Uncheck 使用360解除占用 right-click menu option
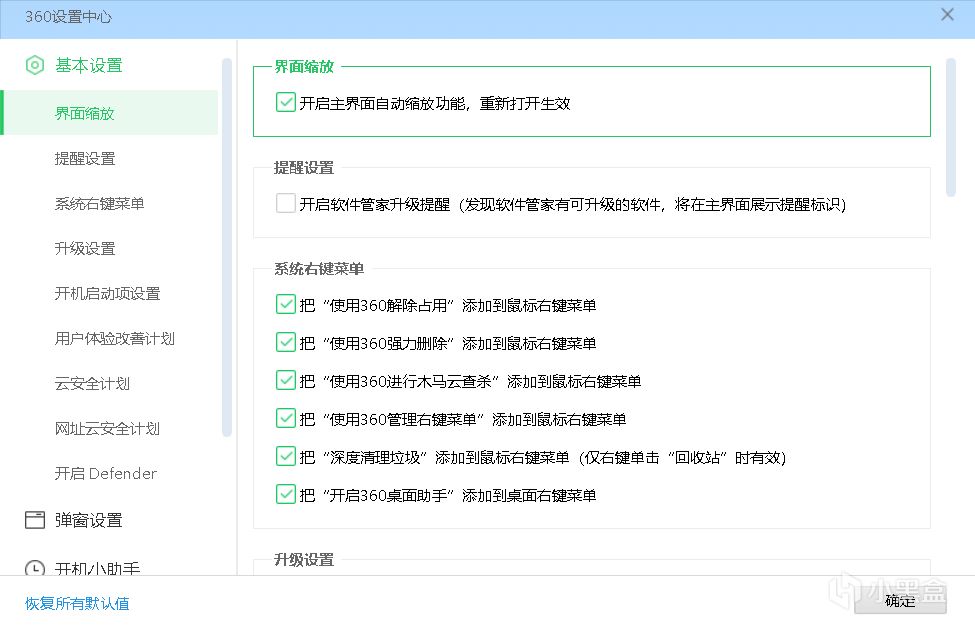Screen dimensions: 975x625 (x=285, y=304)
